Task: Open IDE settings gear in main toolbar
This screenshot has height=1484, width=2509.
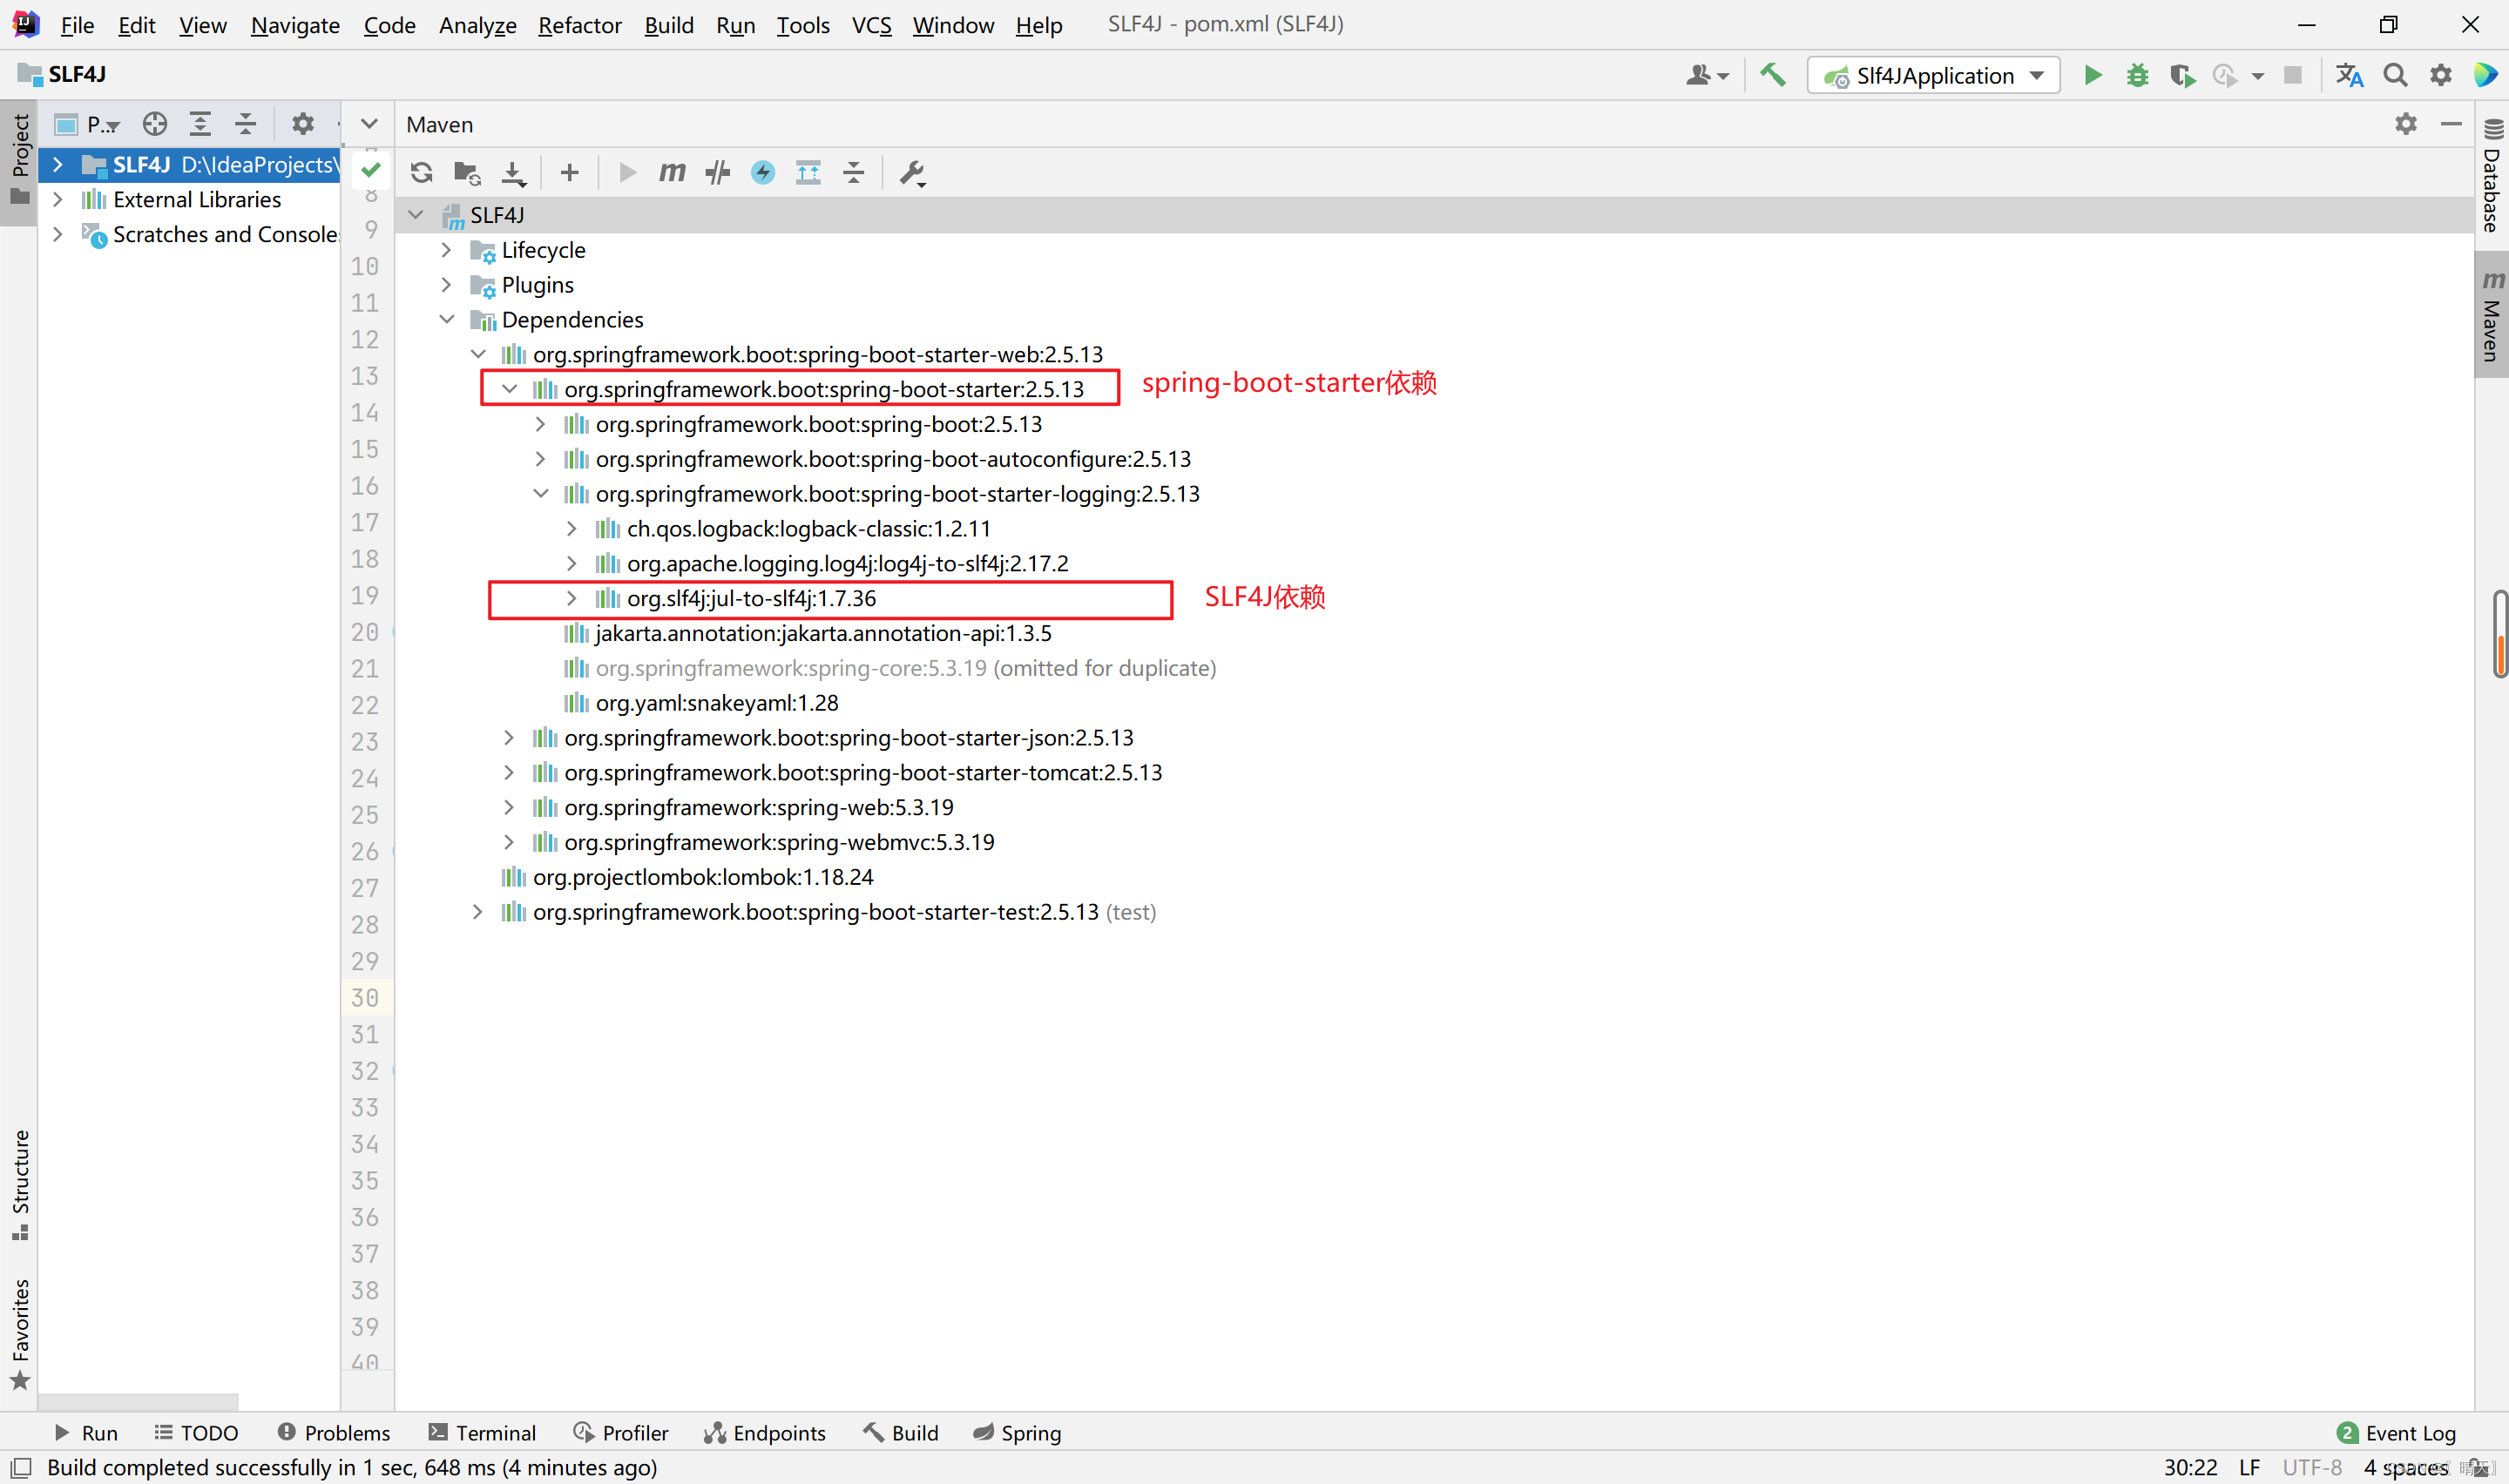Action: [x=2441, y=75]
